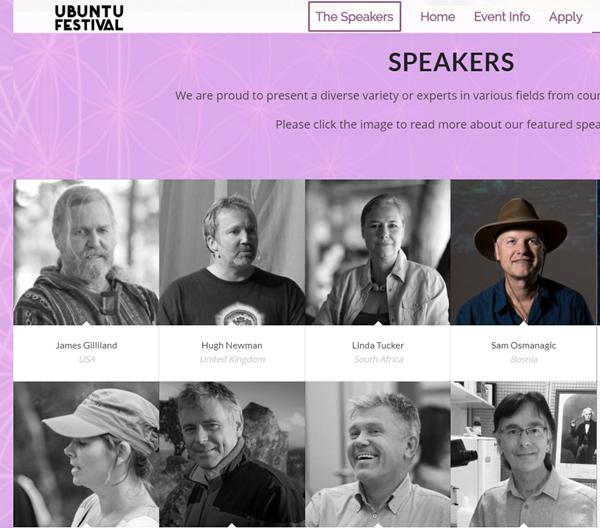Select the Linda Tucker name label
The width and height of the screenshot is (600, 528).
(x=378, y=345)
